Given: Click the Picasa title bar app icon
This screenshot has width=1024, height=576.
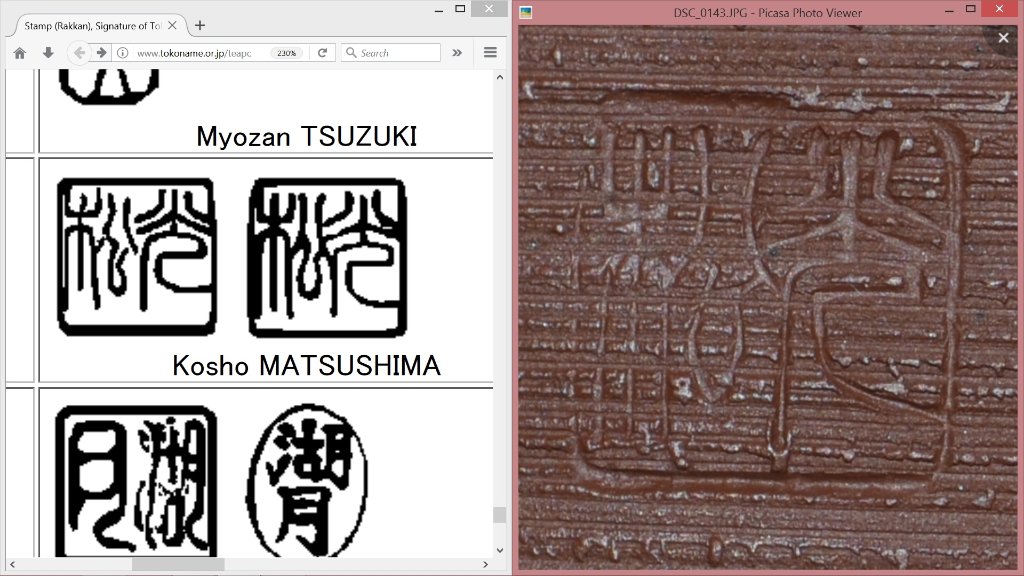Looking at the screenshot, I should (526, 12).
